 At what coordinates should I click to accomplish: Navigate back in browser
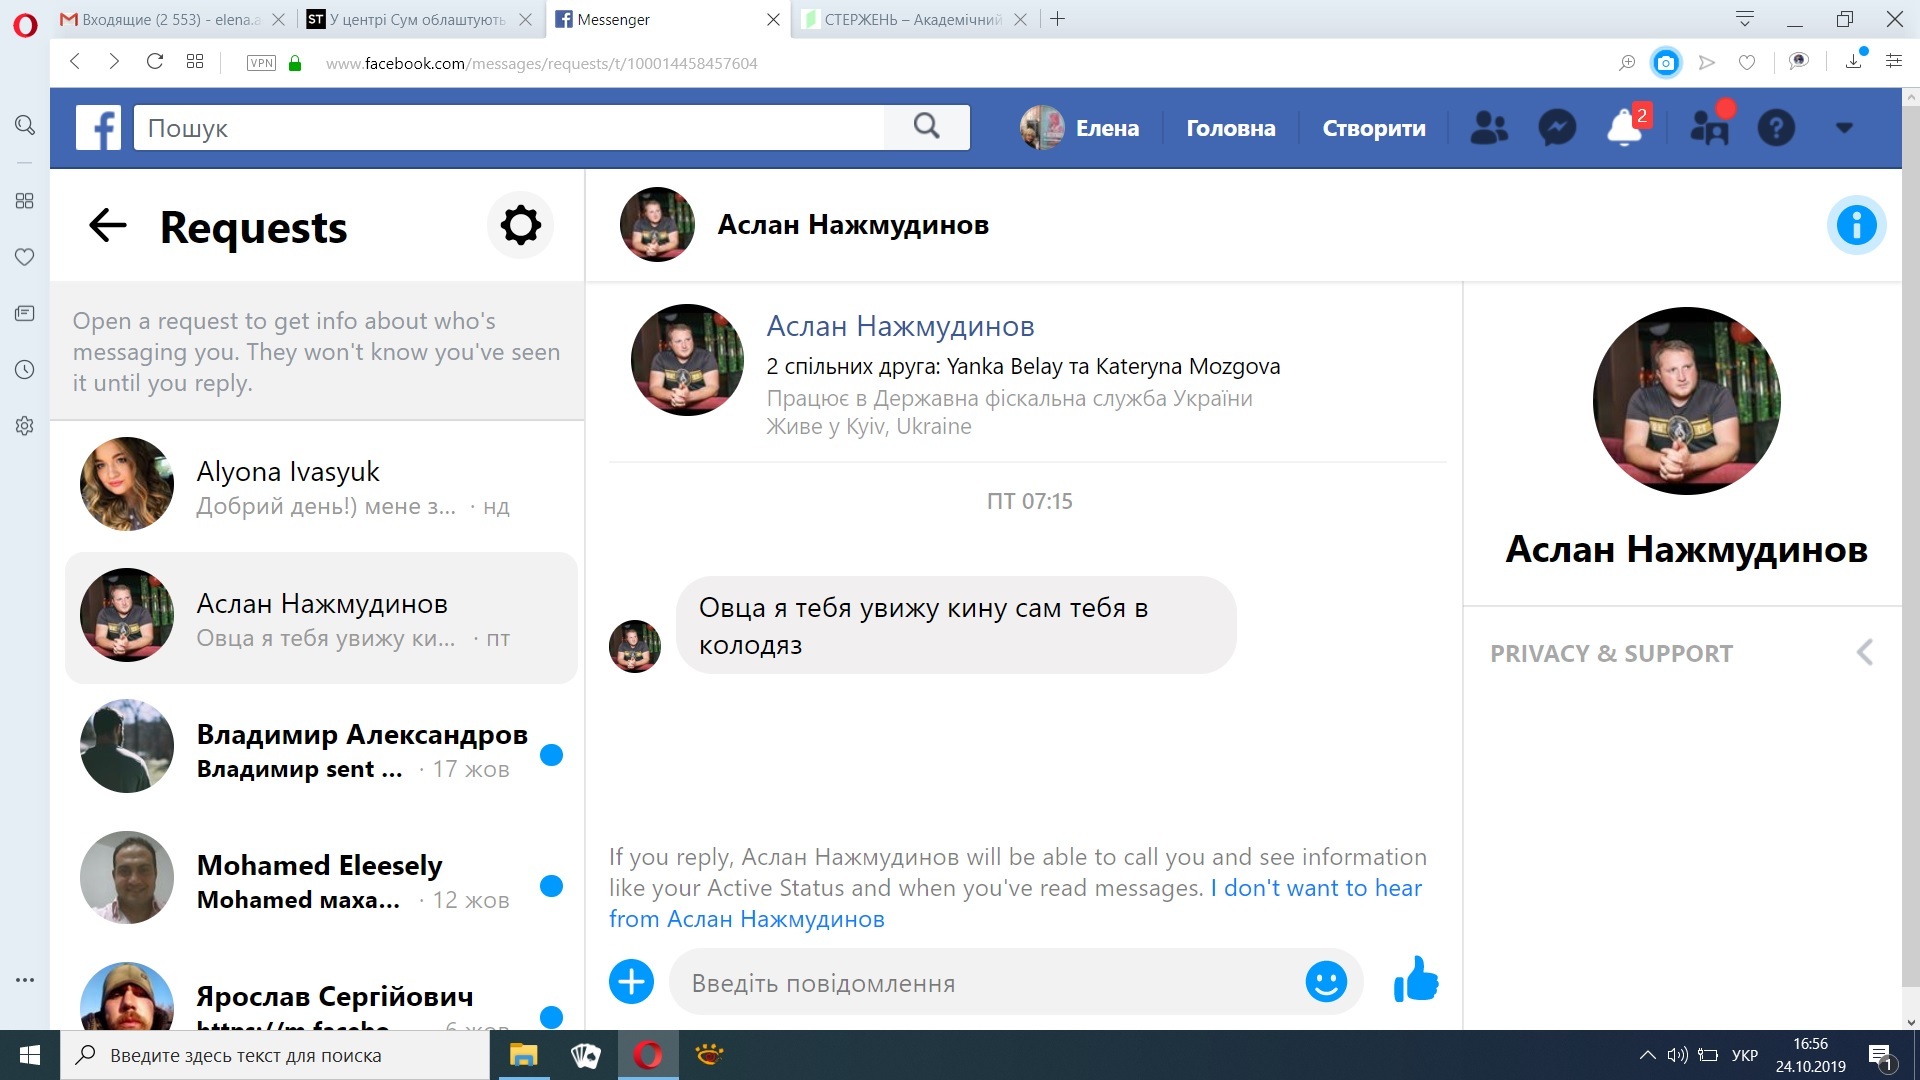(x=75, y=62)
